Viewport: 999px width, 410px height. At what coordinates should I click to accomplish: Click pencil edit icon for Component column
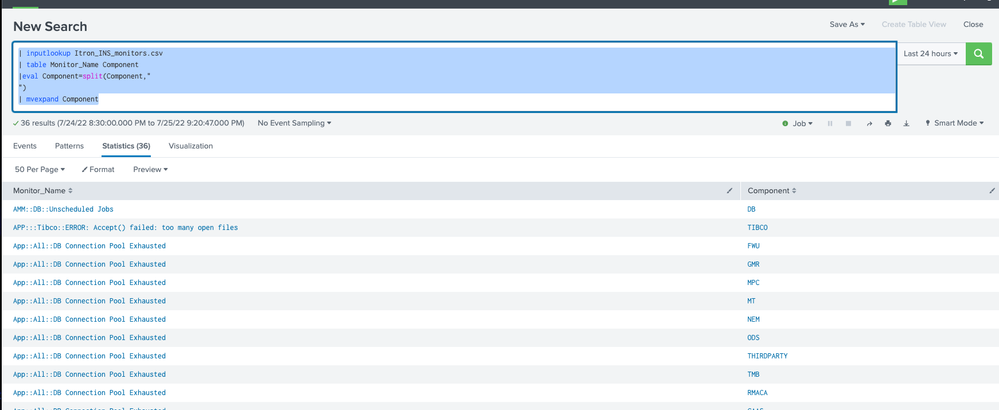click(x=991, y=190)
